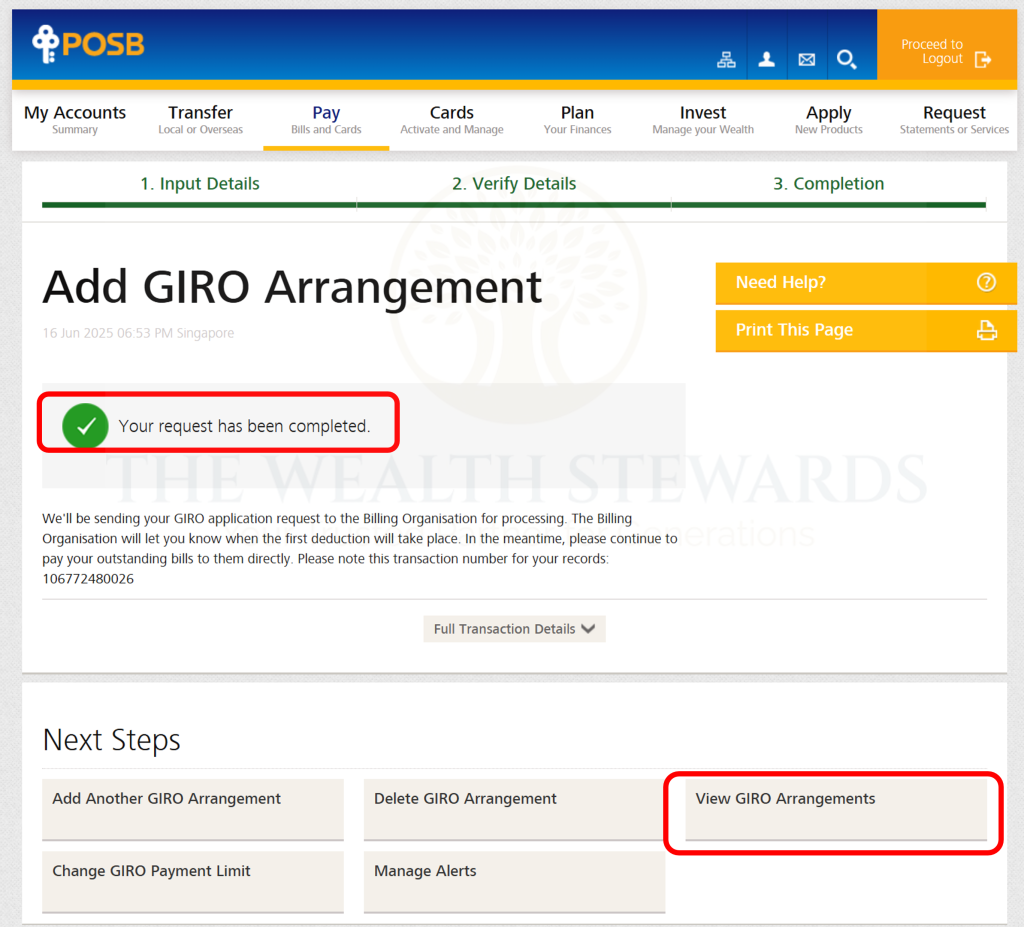Click the search magnifier icon

[x=846, y=60]
